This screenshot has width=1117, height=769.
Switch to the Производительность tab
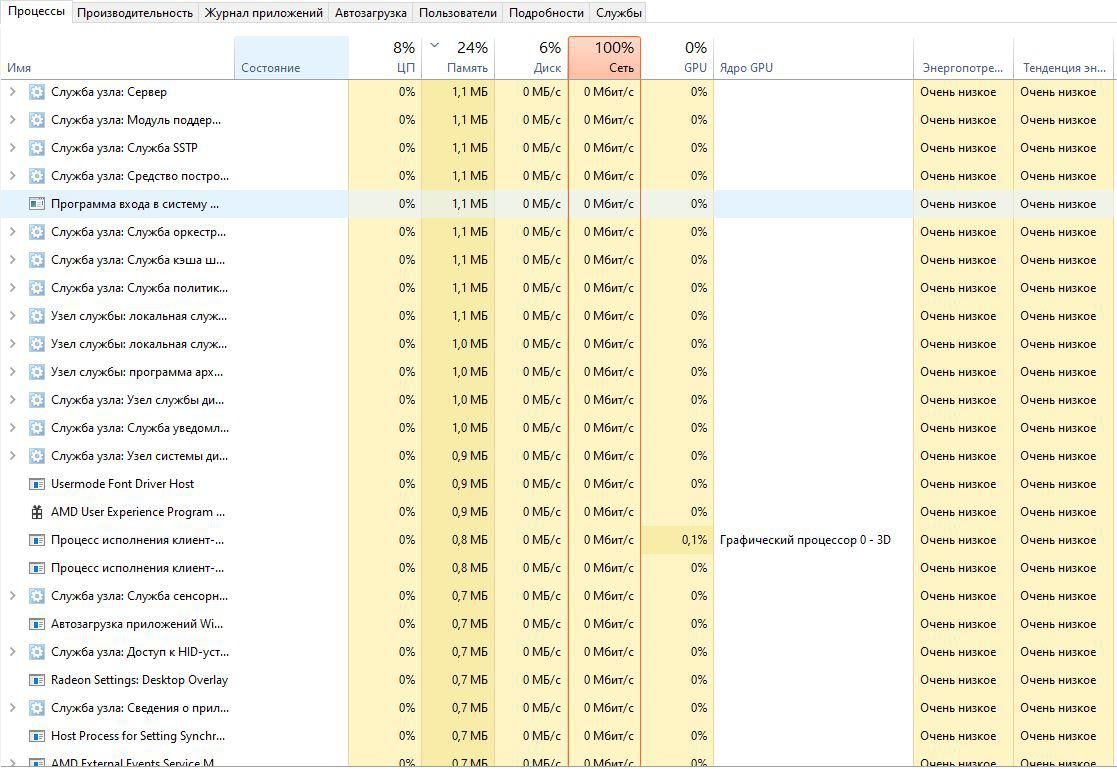(135, 13)
